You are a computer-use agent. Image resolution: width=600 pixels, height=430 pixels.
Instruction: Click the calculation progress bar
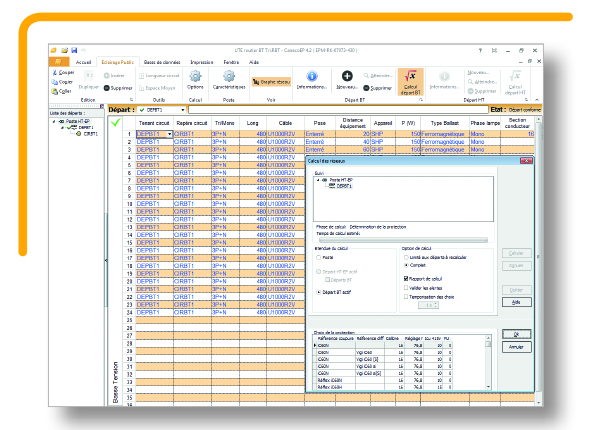[403, 240]
